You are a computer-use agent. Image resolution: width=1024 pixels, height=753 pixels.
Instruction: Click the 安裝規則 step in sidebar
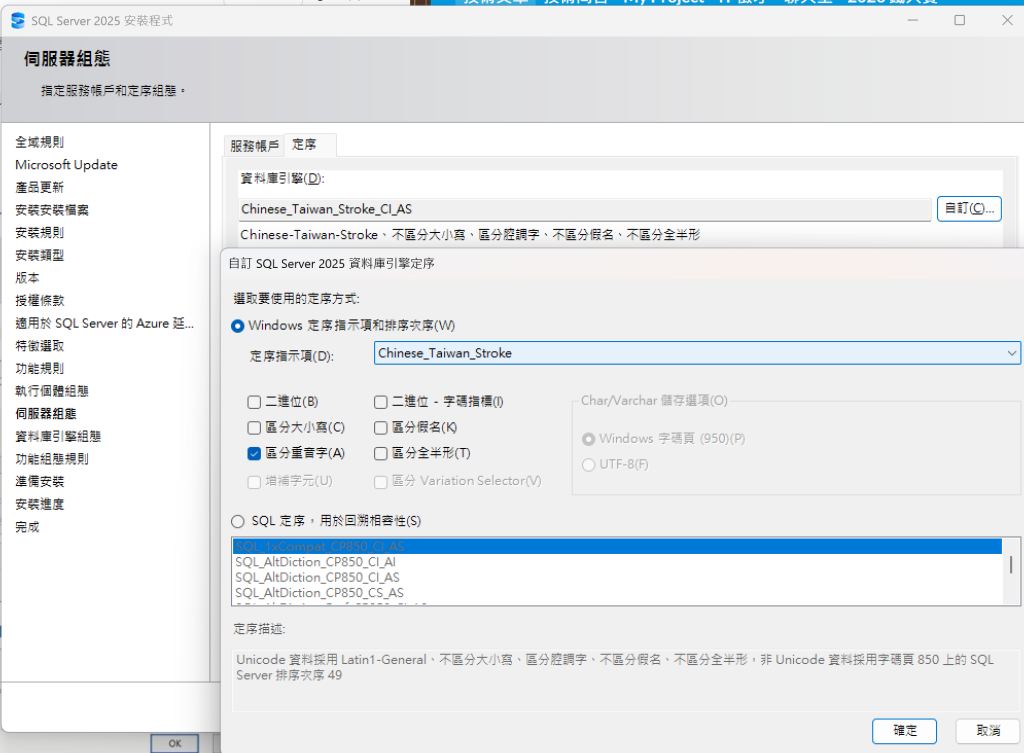pos(40,233)
